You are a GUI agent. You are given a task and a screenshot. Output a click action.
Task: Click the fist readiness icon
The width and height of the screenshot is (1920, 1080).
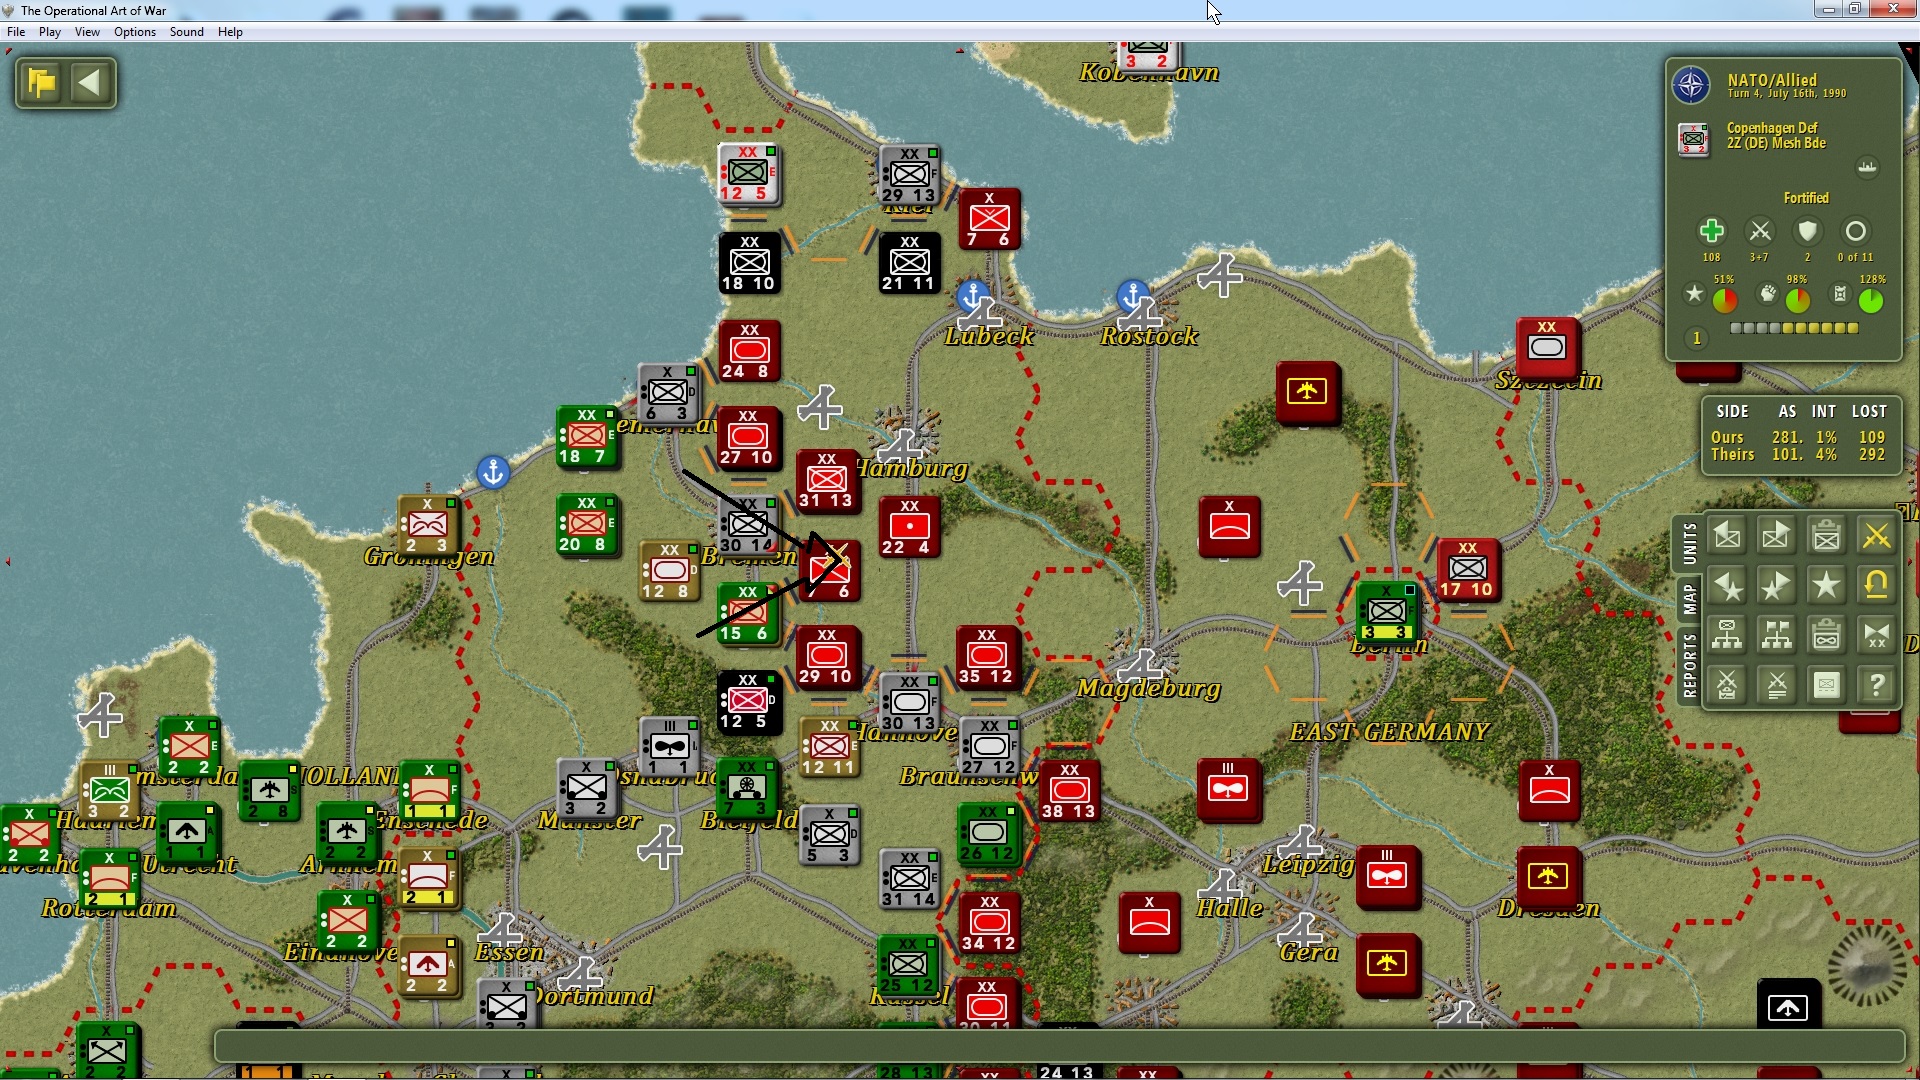1768,294
